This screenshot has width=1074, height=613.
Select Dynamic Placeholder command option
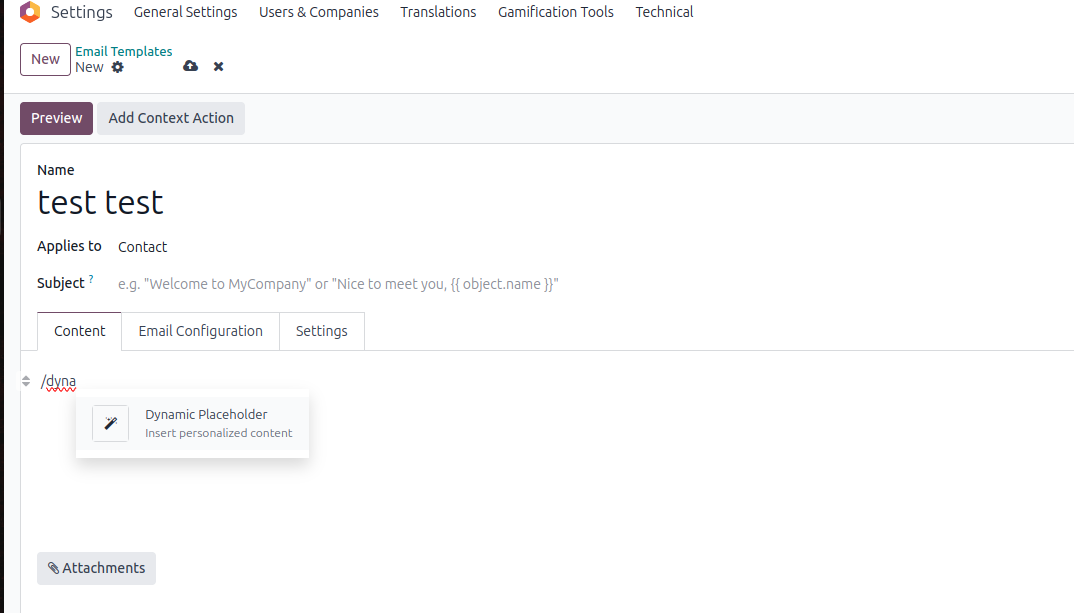coord(192,423)
